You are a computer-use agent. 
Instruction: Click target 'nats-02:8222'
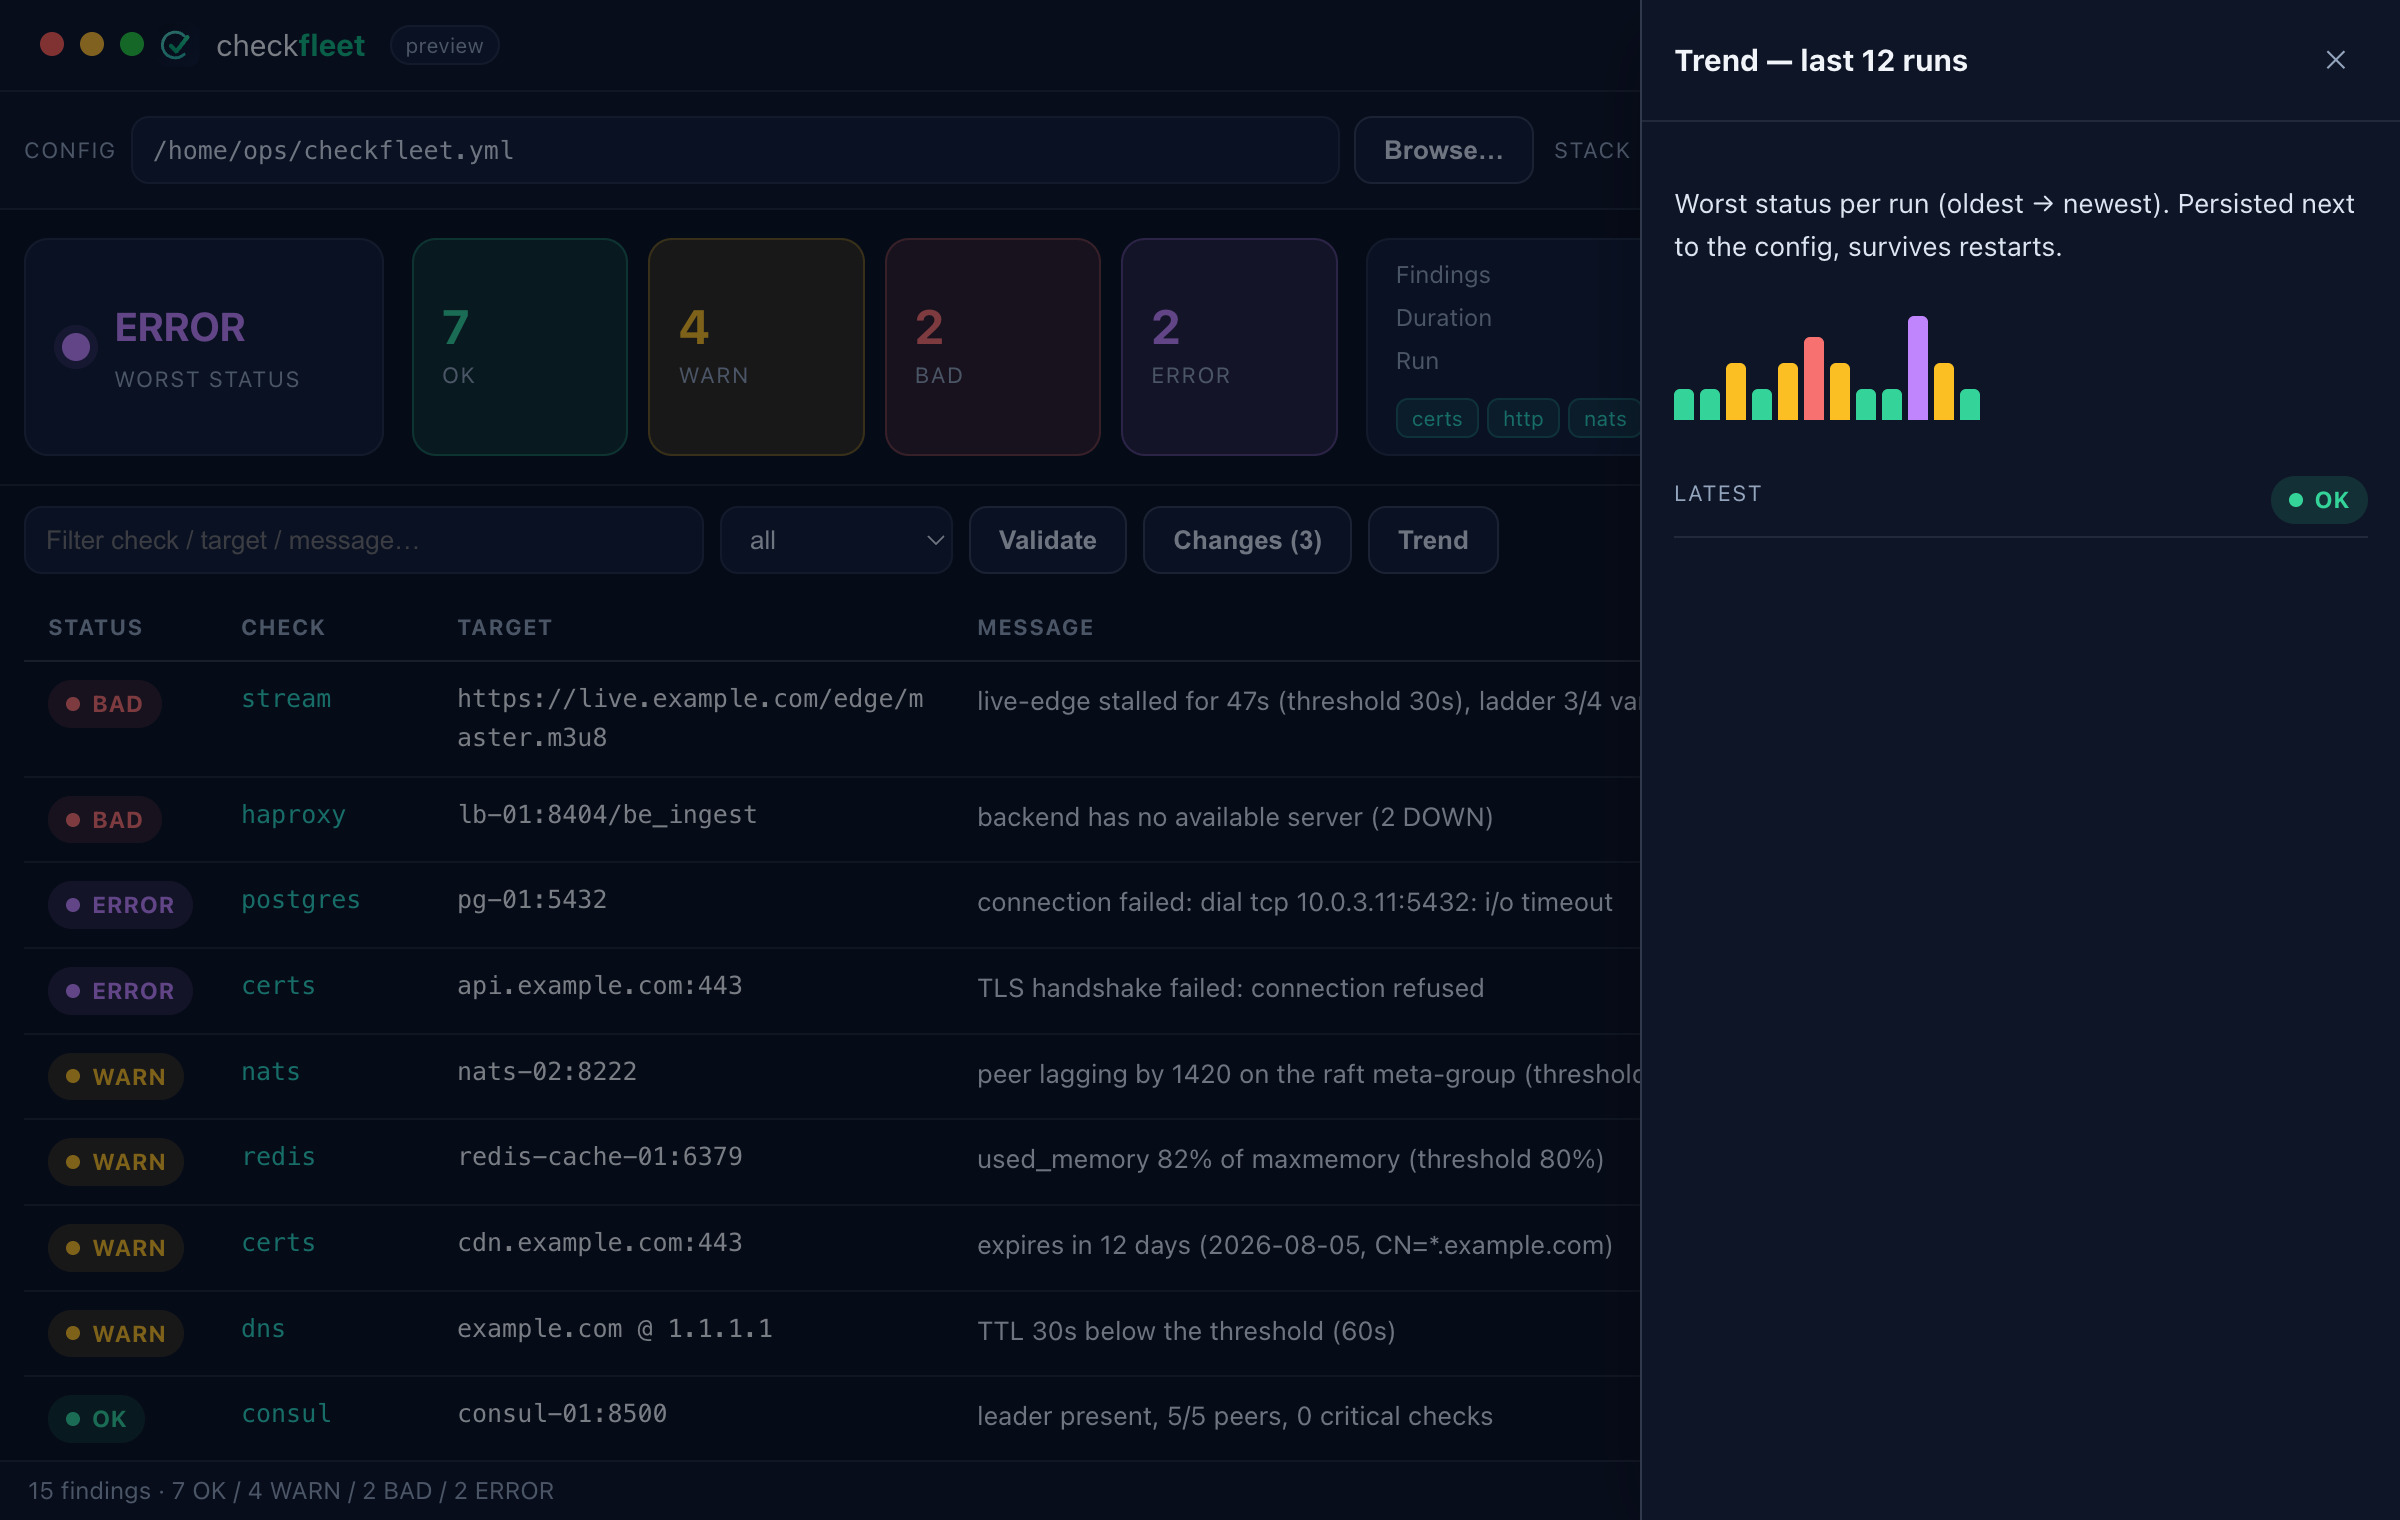click(547, 1072)
